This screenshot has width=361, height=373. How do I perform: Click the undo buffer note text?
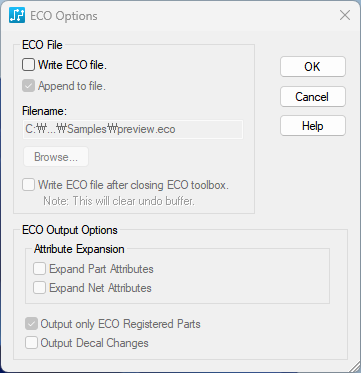pyautogui.click(x=119, y=201)
